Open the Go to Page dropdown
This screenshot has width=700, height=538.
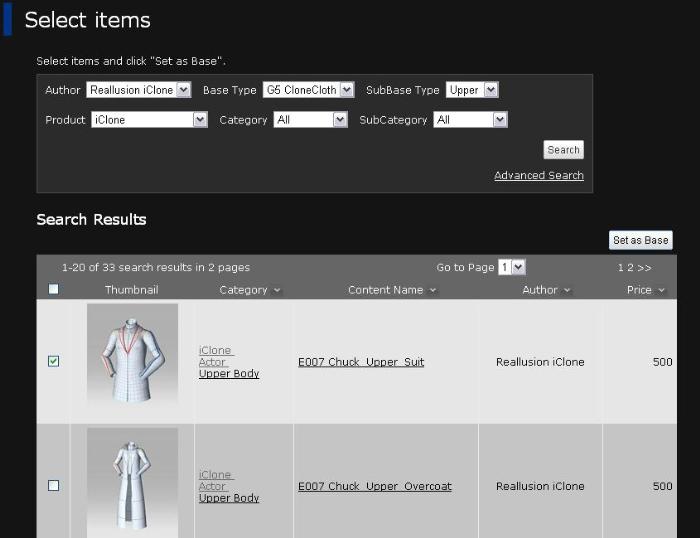click(x=512, y=267)
